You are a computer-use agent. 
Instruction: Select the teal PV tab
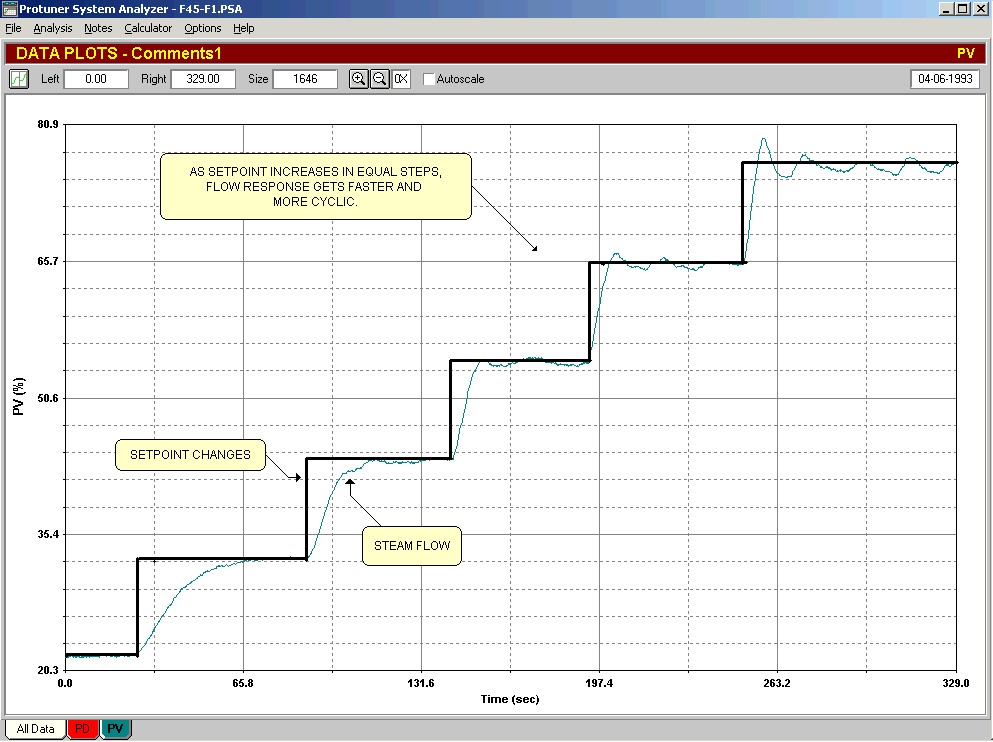click(116, 729)
